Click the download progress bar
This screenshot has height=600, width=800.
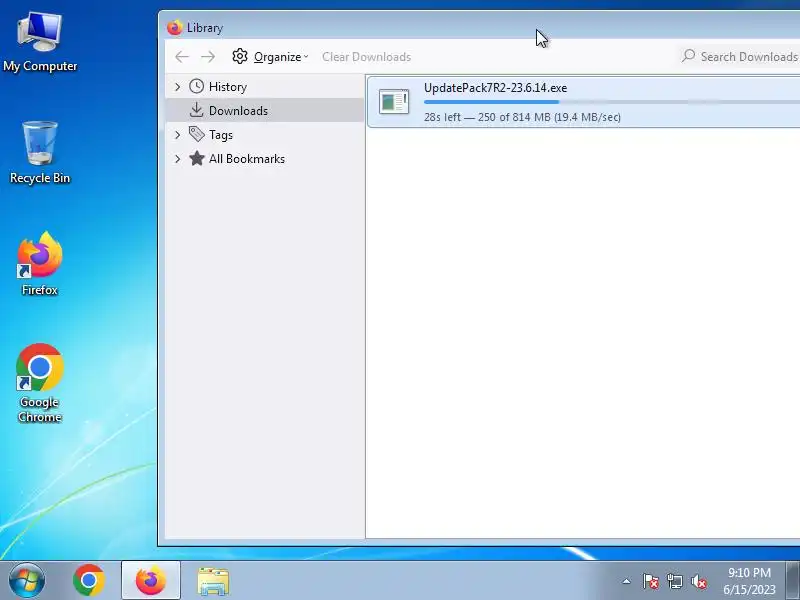(x=612, y=102)
